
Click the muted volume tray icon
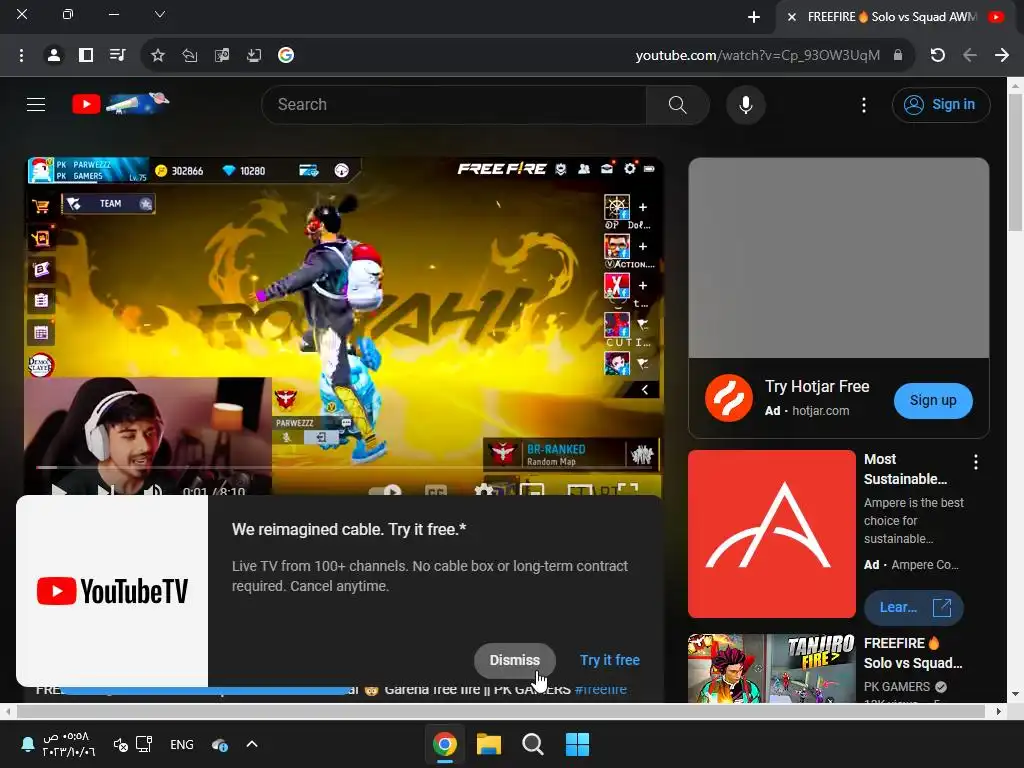tap(121, 744)
